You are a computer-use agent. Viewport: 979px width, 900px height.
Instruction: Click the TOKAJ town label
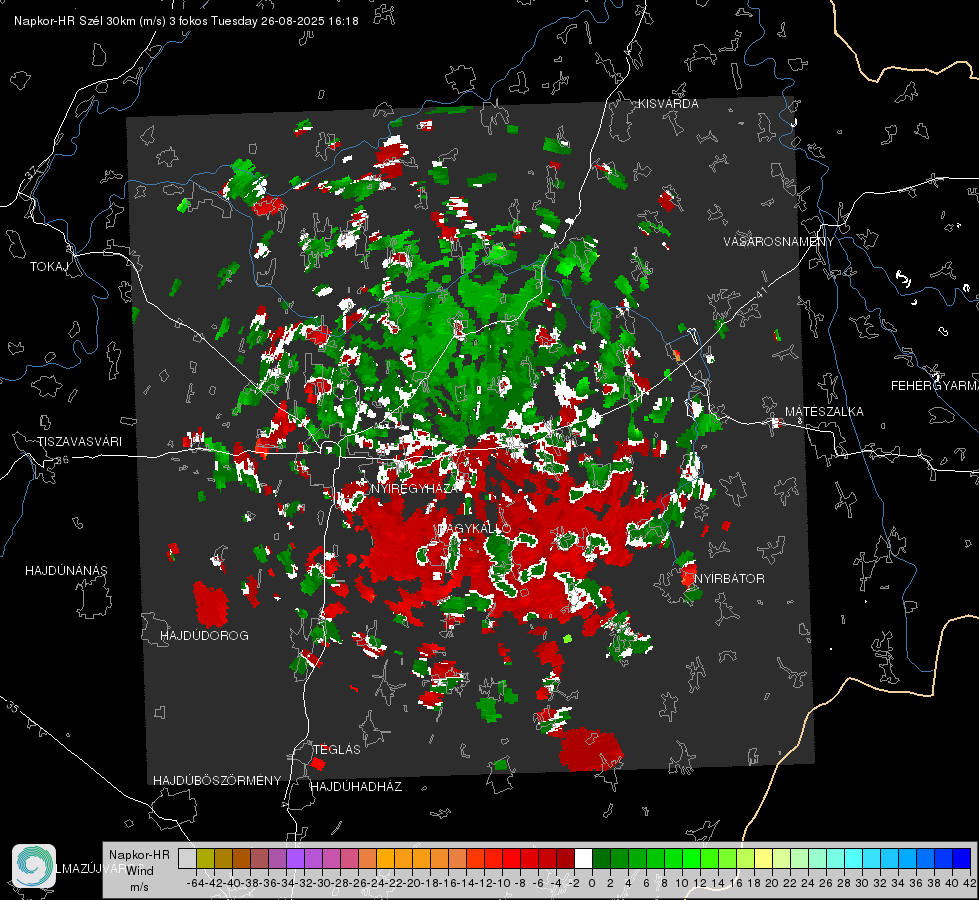click(49, 267)
